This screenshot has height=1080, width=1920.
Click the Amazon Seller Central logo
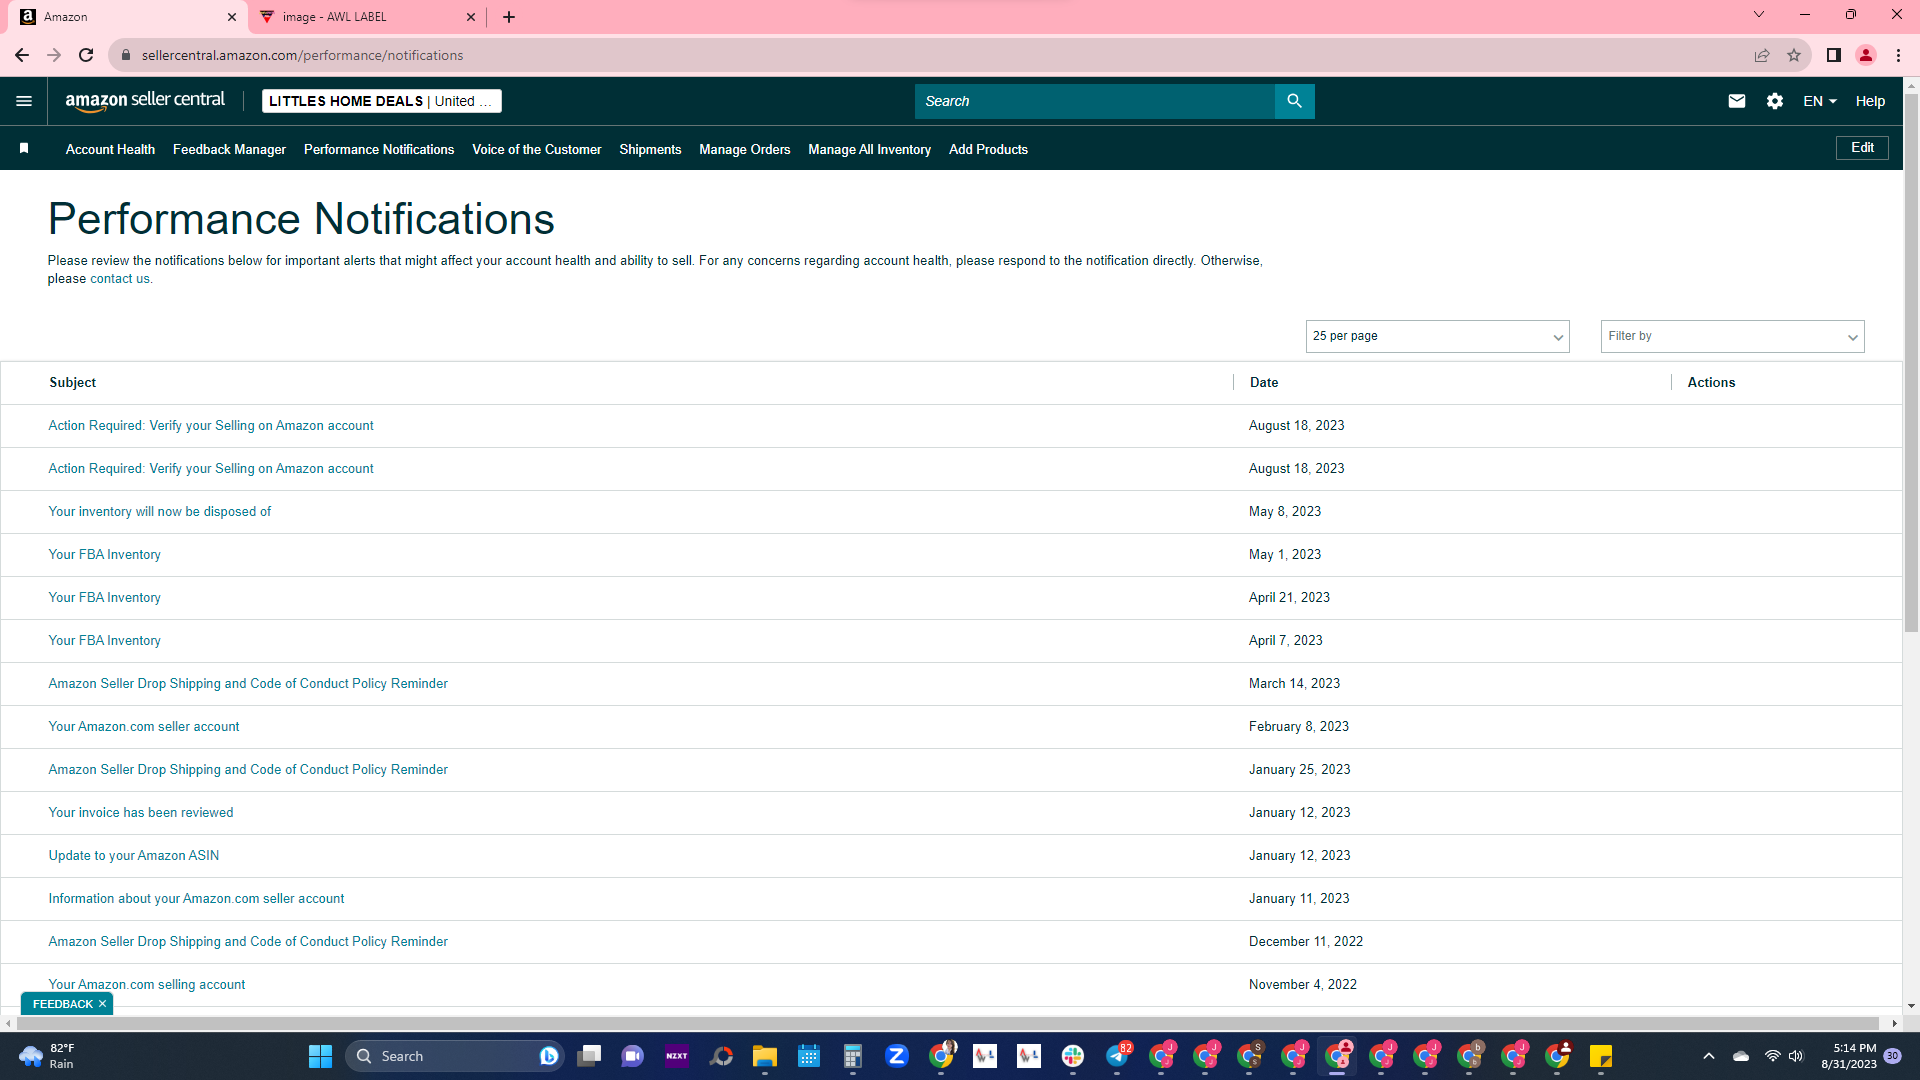145,101
